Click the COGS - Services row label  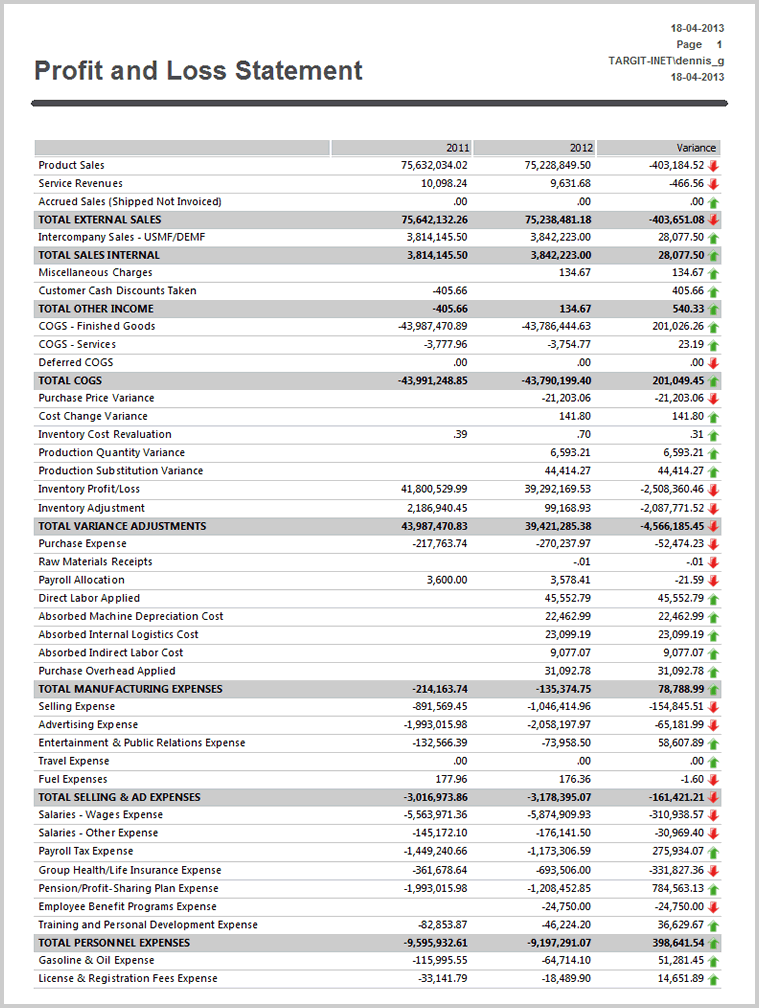tap(77, 345)
